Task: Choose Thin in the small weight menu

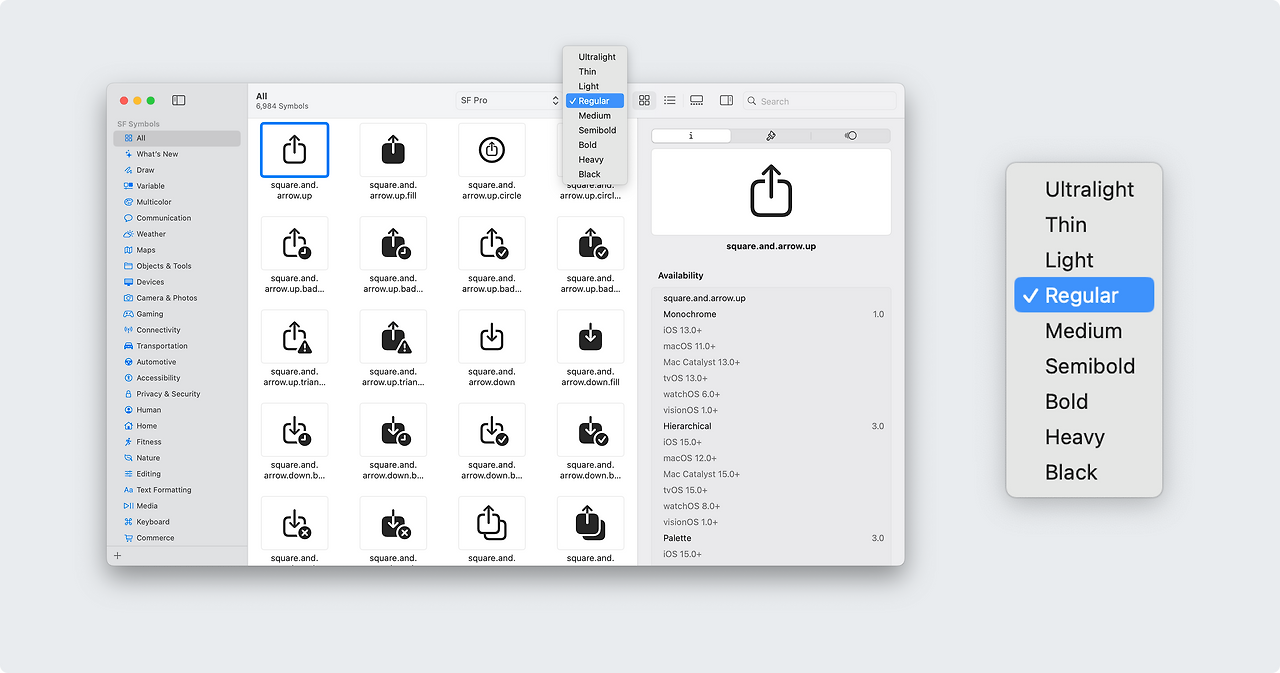Action: tap(595, 72)
